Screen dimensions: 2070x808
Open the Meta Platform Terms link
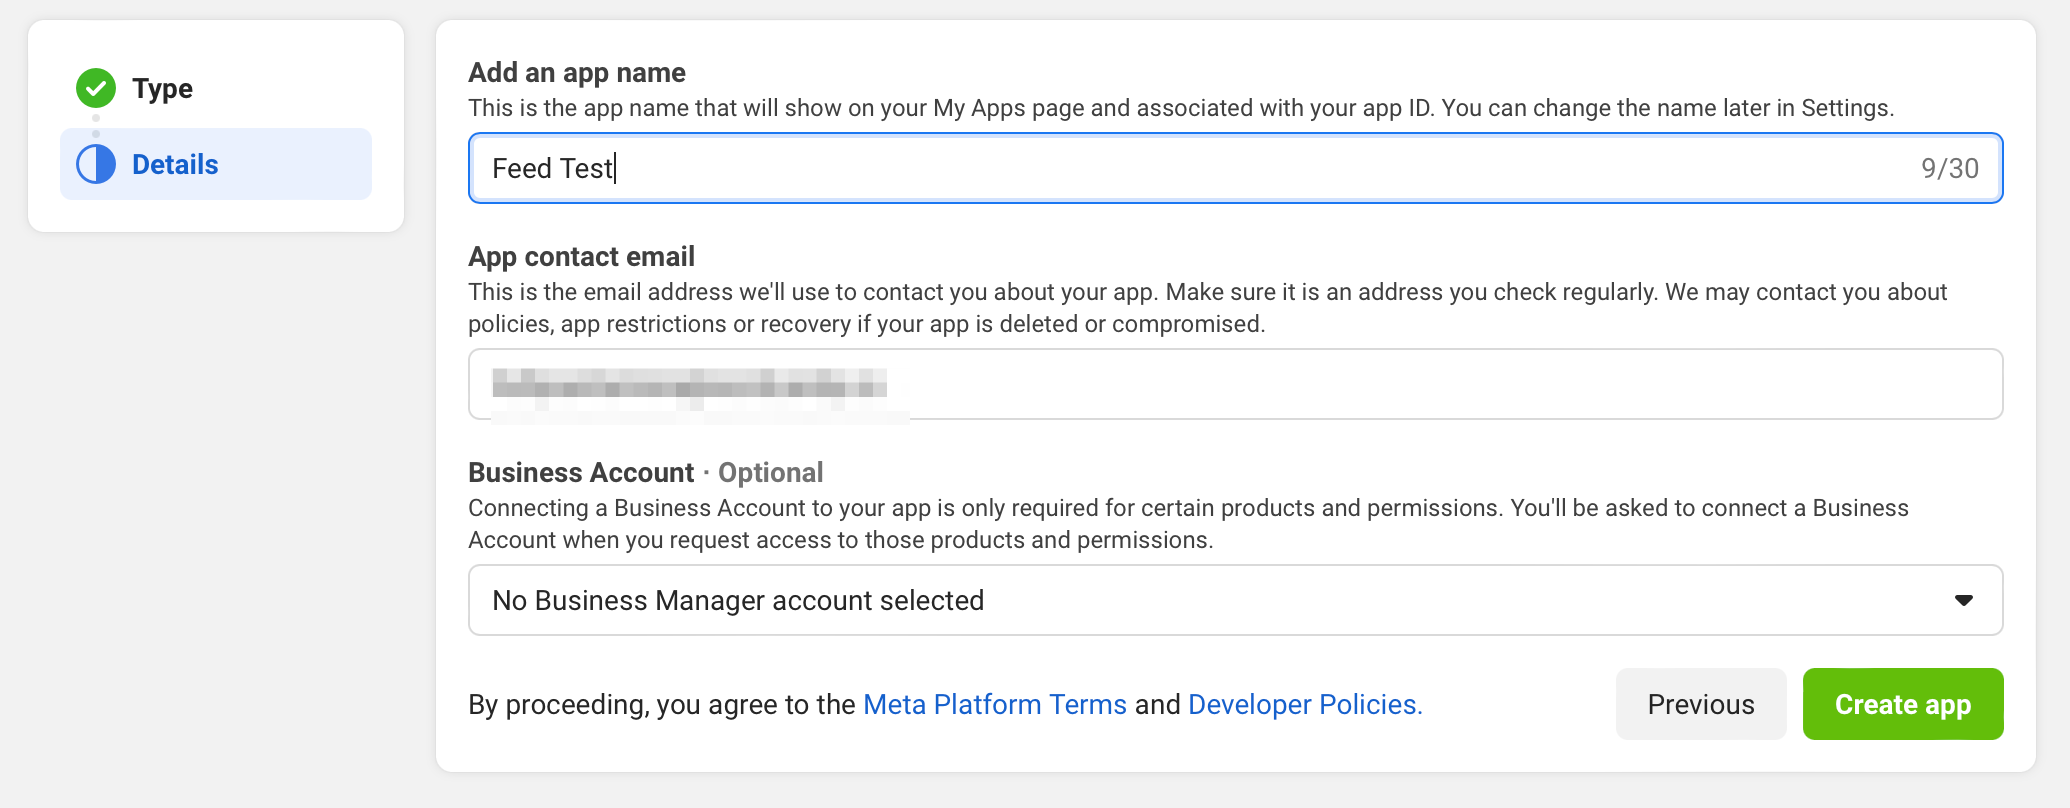[994, 704]
